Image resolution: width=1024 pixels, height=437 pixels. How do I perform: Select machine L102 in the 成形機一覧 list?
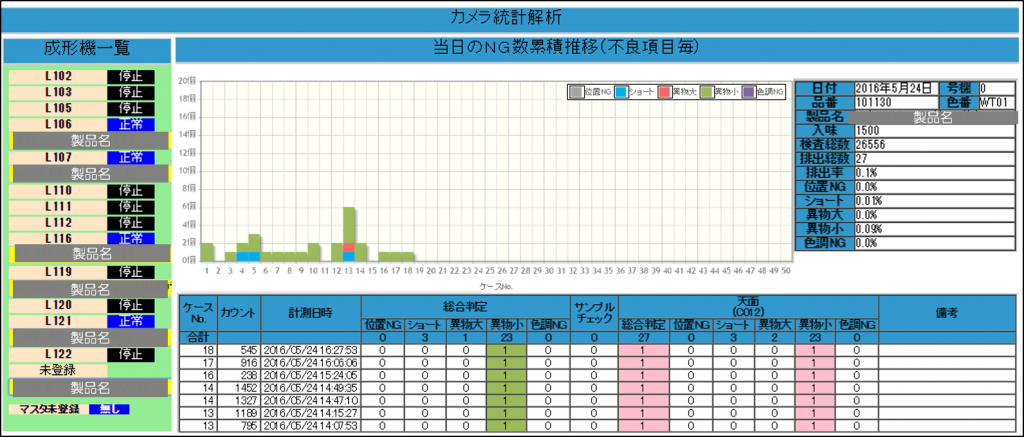point(58,76)
